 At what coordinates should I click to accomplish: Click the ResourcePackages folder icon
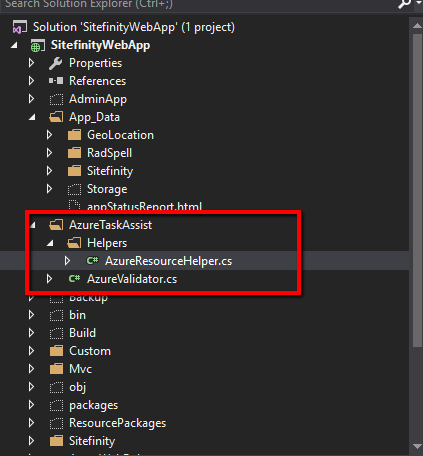pyautogui.click(x=56, y=423)
